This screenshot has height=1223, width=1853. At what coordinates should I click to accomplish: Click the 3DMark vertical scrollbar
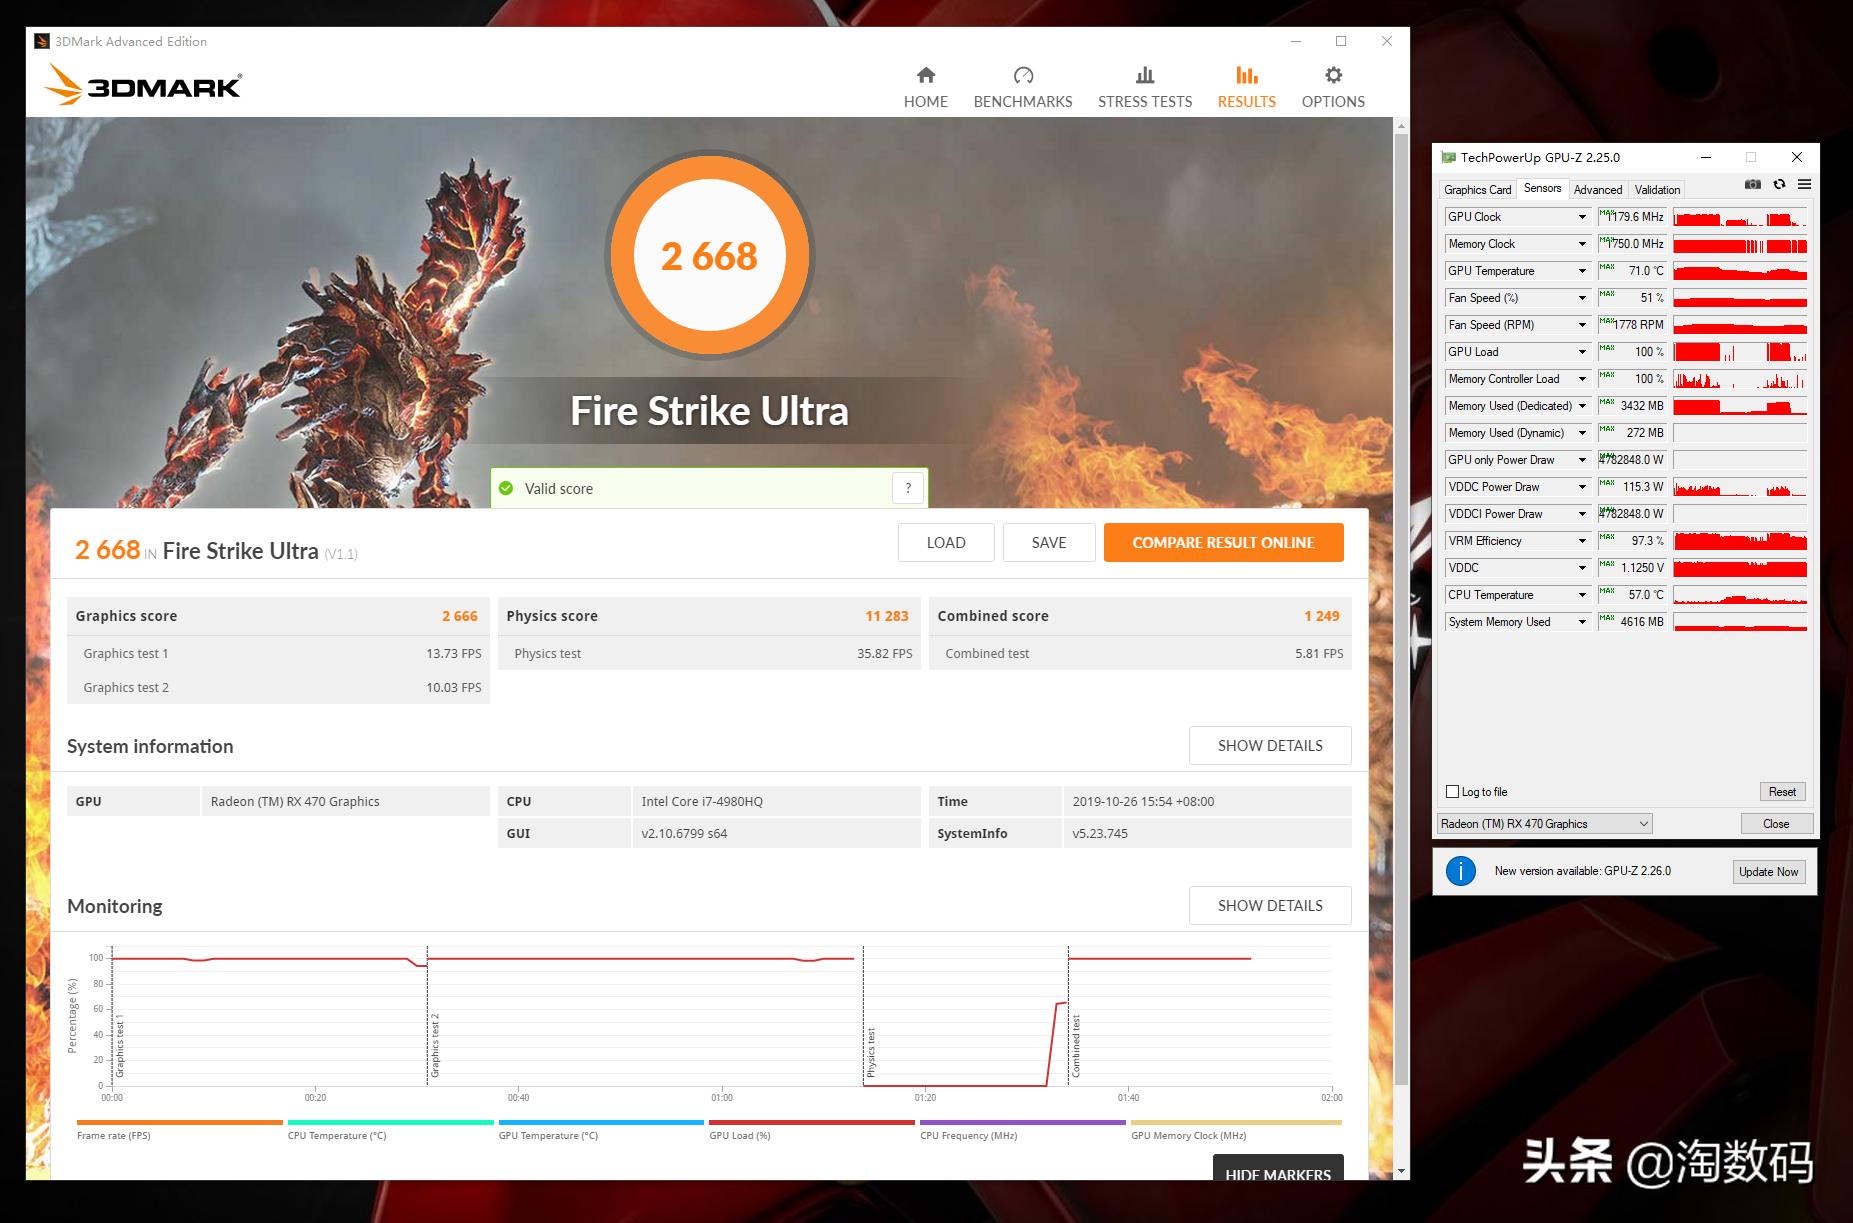pyautogui.click(x=1401, y=600)
